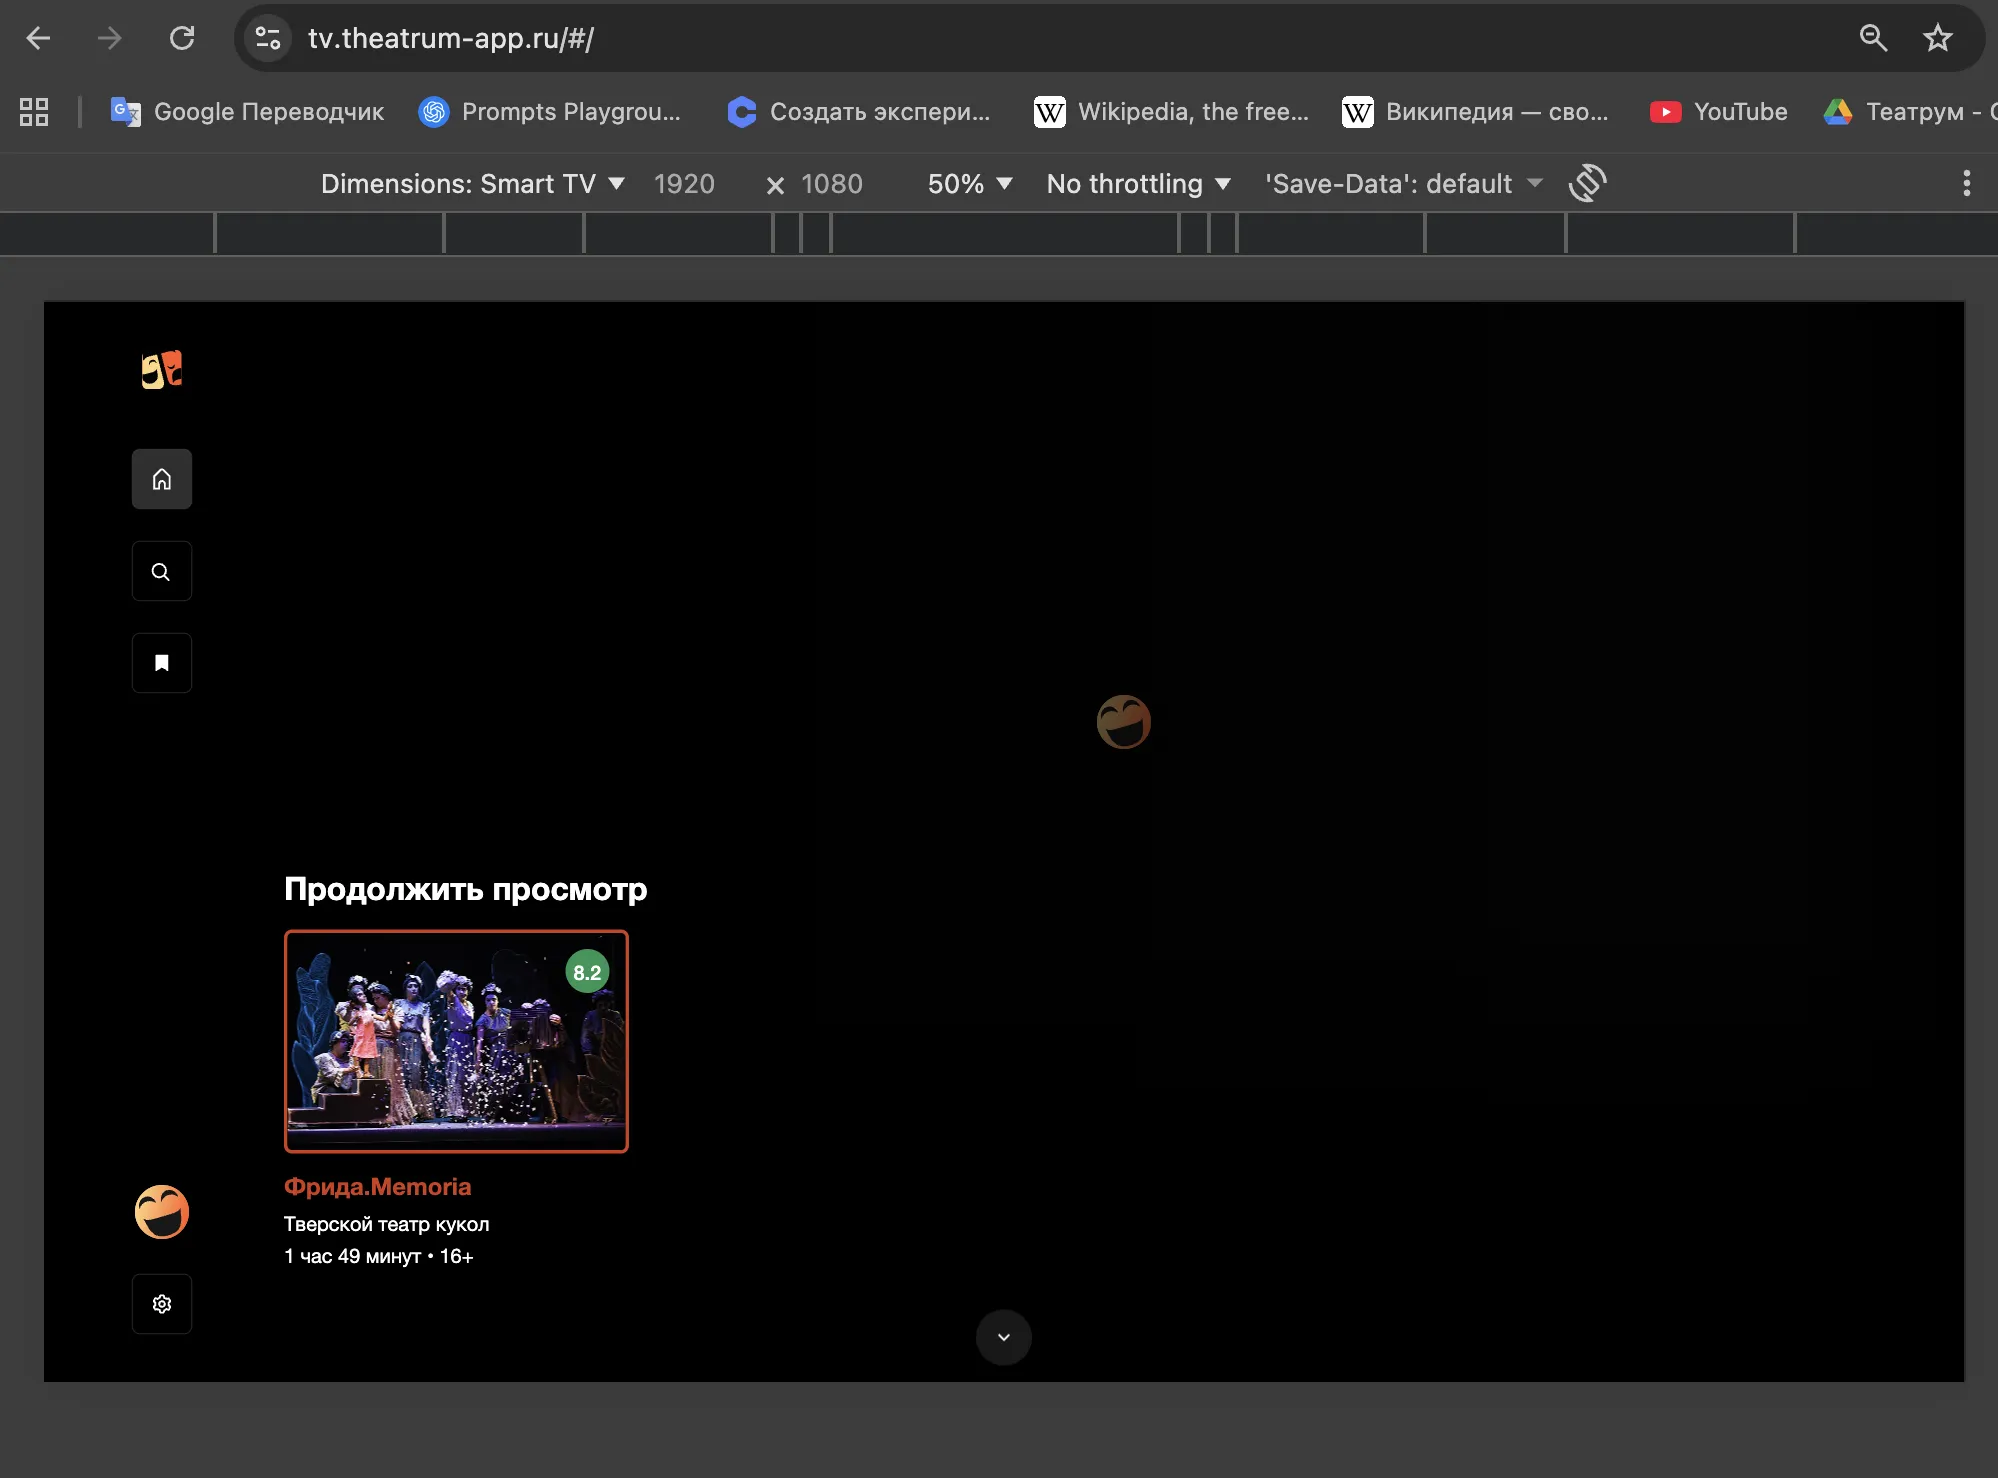Open the 50% zoom dropdown

(969, 184)
